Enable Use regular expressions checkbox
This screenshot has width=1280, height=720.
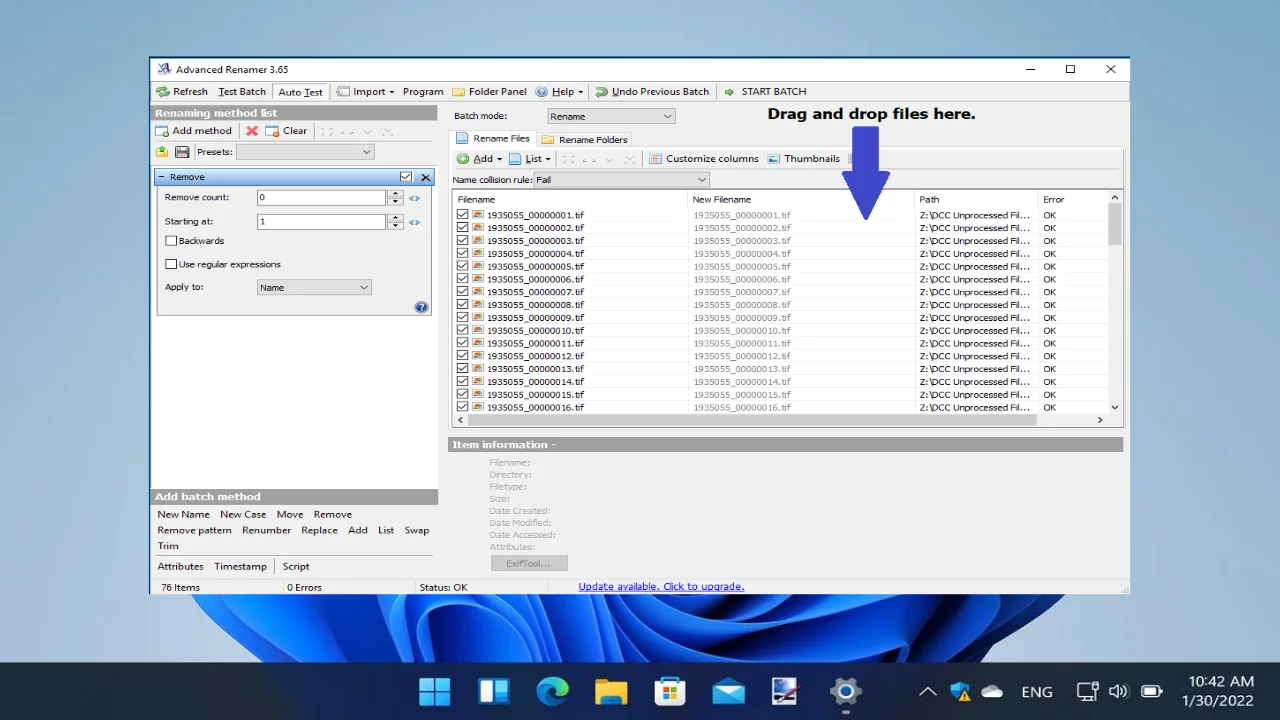171,265
